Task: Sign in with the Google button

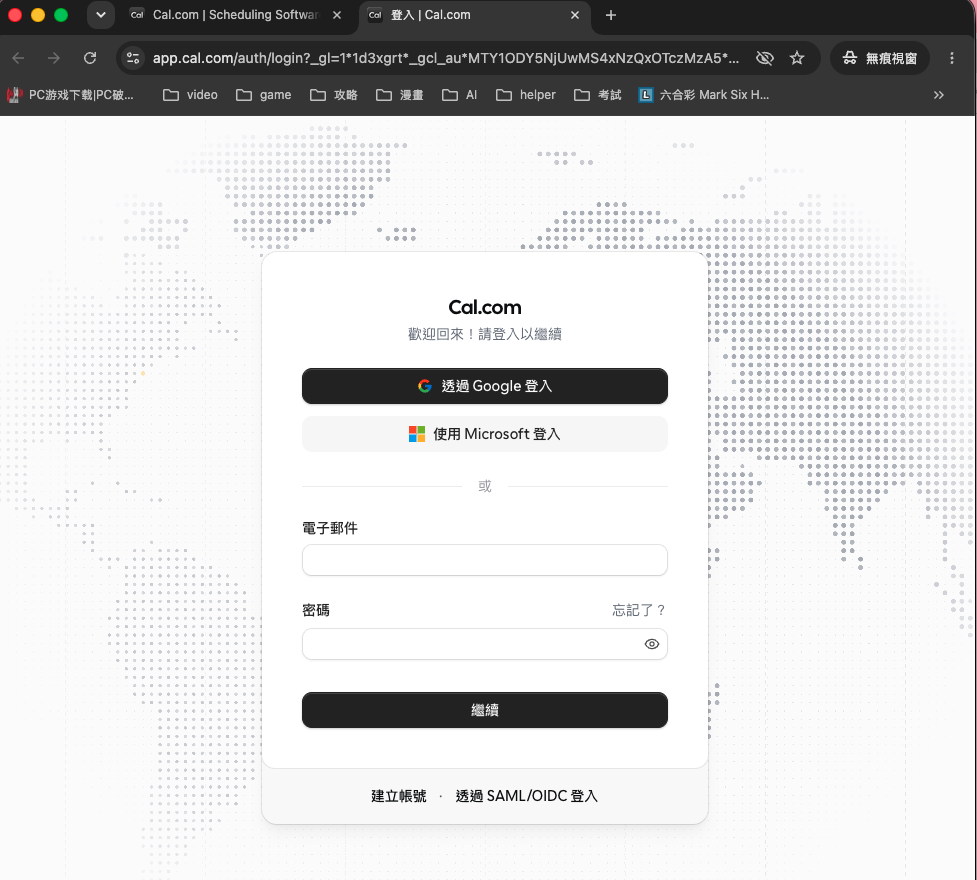Action: tap(485, 386)
